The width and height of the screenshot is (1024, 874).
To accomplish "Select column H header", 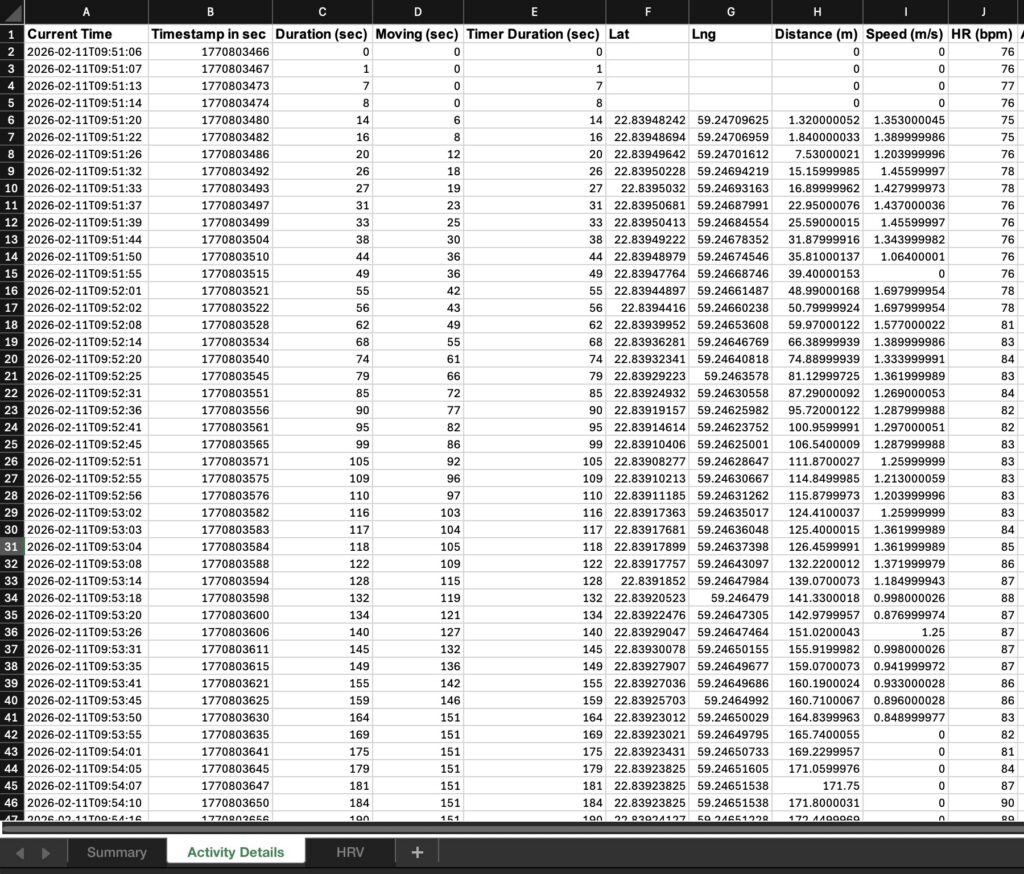I will pos(817,12).
